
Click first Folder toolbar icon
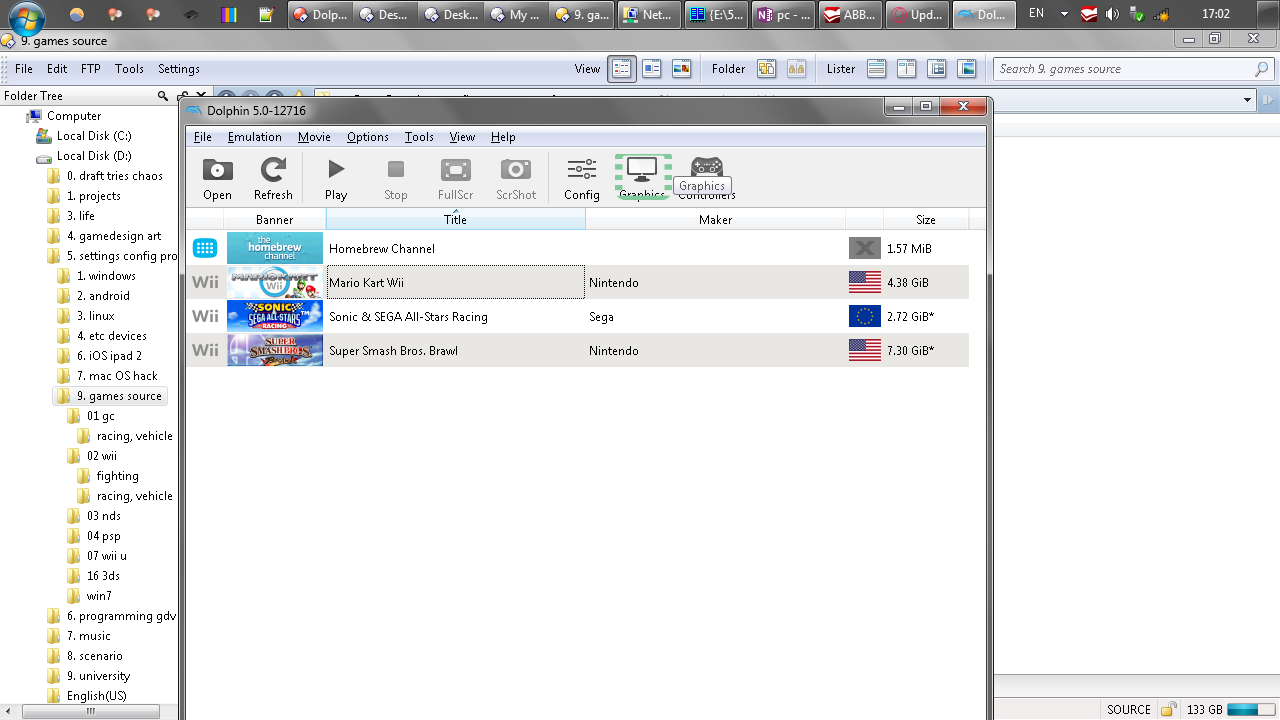[x=767, y=69]
